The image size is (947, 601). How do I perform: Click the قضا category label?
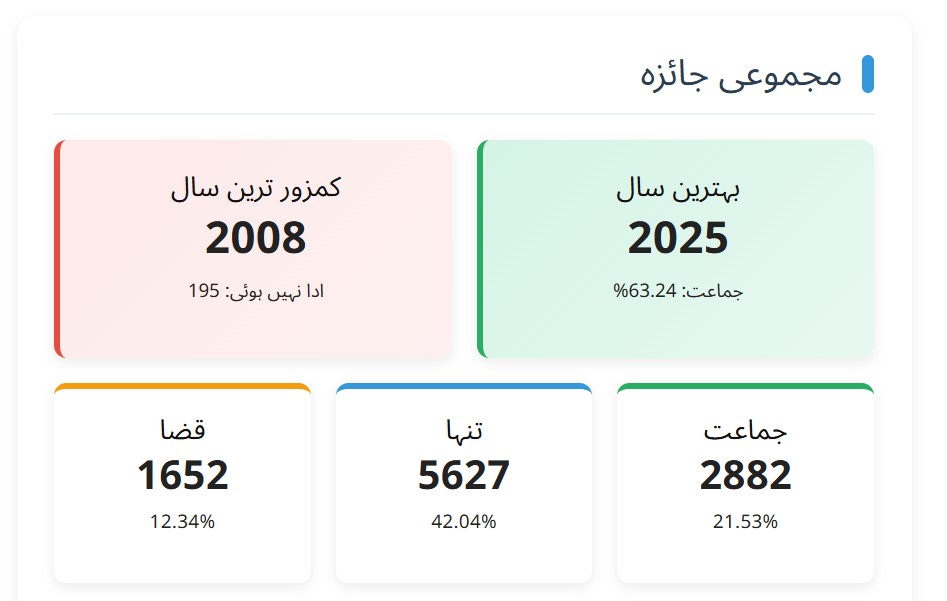coord(183,429)
